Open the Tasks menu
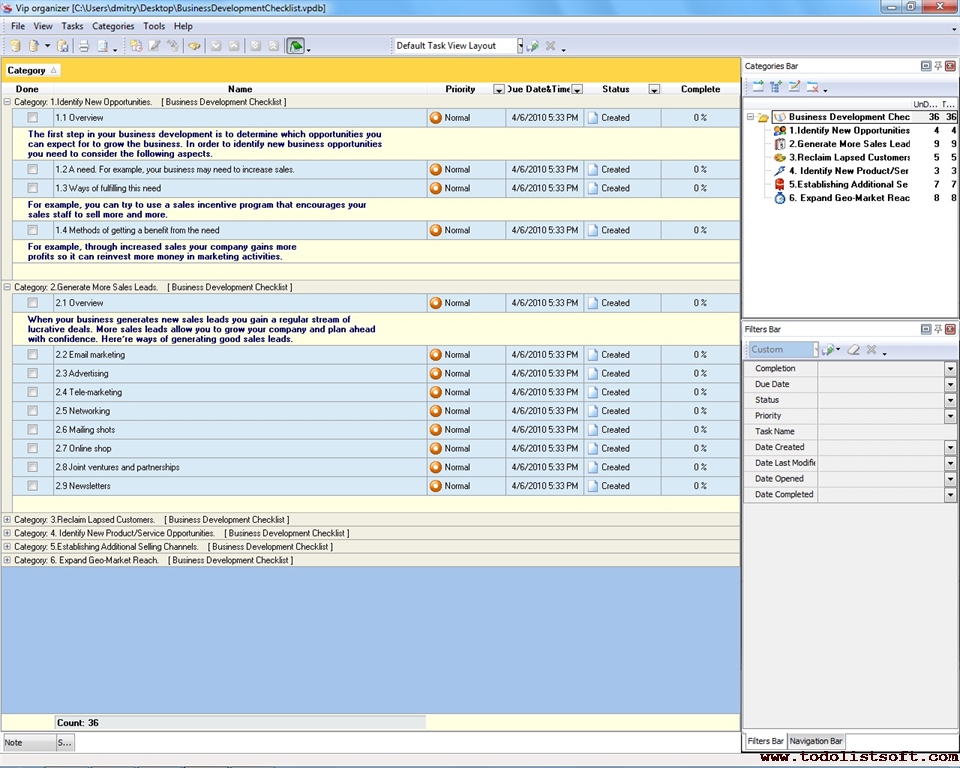Image resolution: width=960 pixels, height=768 pixels. coord(72,26)
